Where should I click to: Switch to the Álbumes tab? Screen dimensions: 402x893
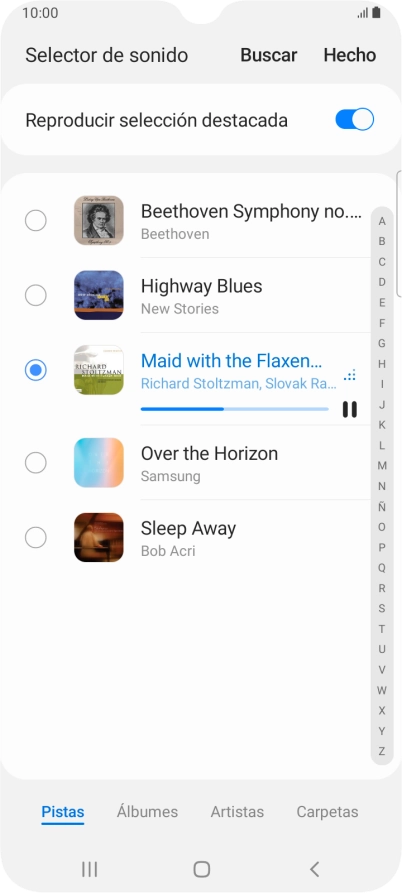point(147,812)
